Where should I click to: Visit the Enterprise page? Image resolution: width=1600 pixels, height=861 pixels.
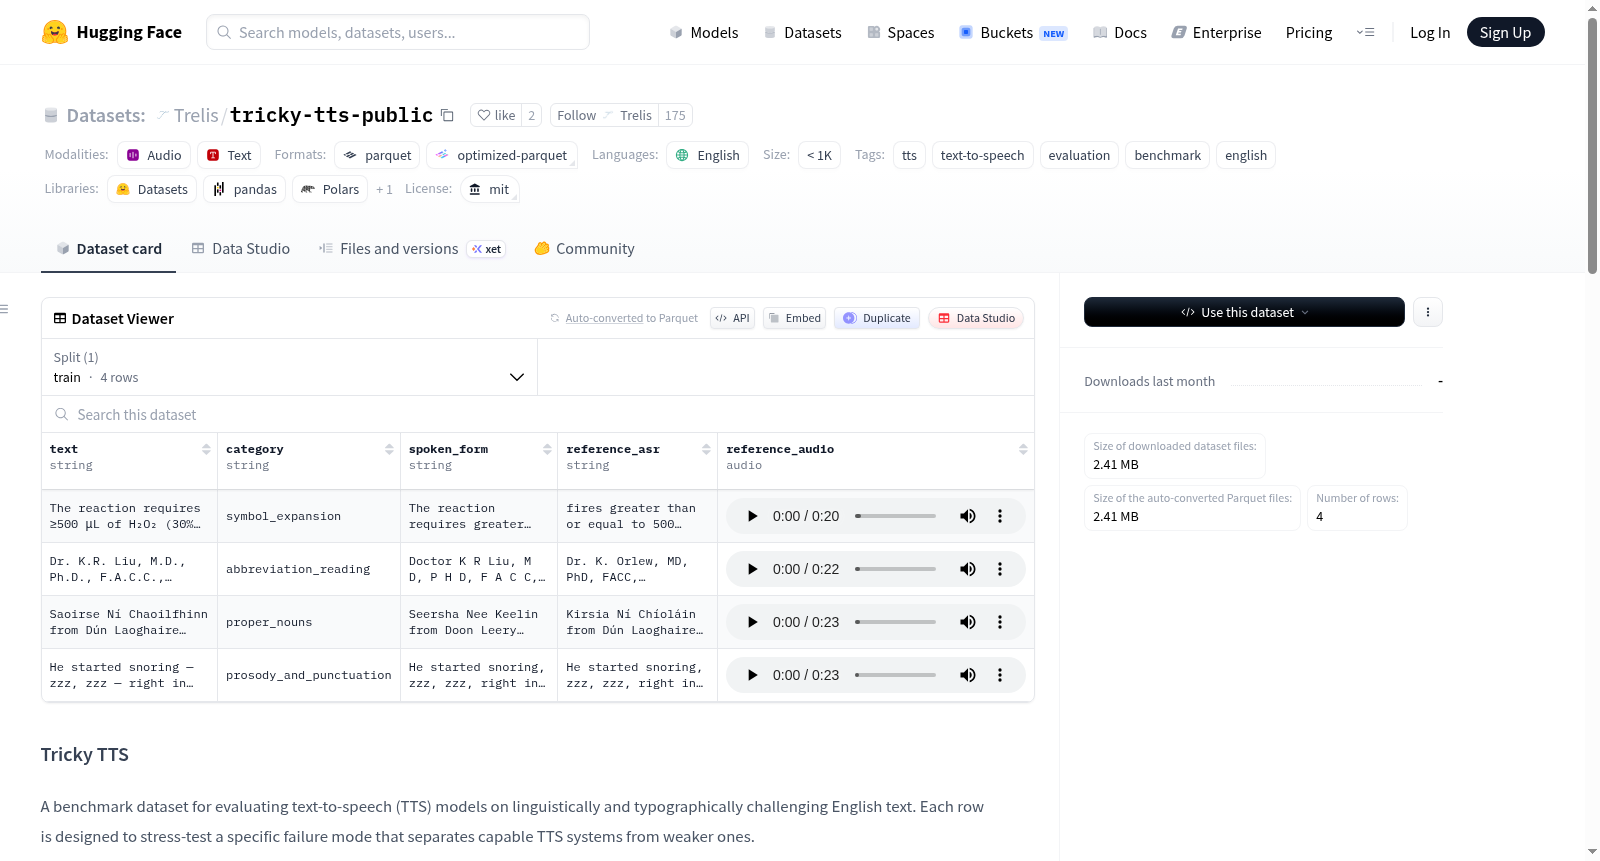click(x=1217, y=32)
